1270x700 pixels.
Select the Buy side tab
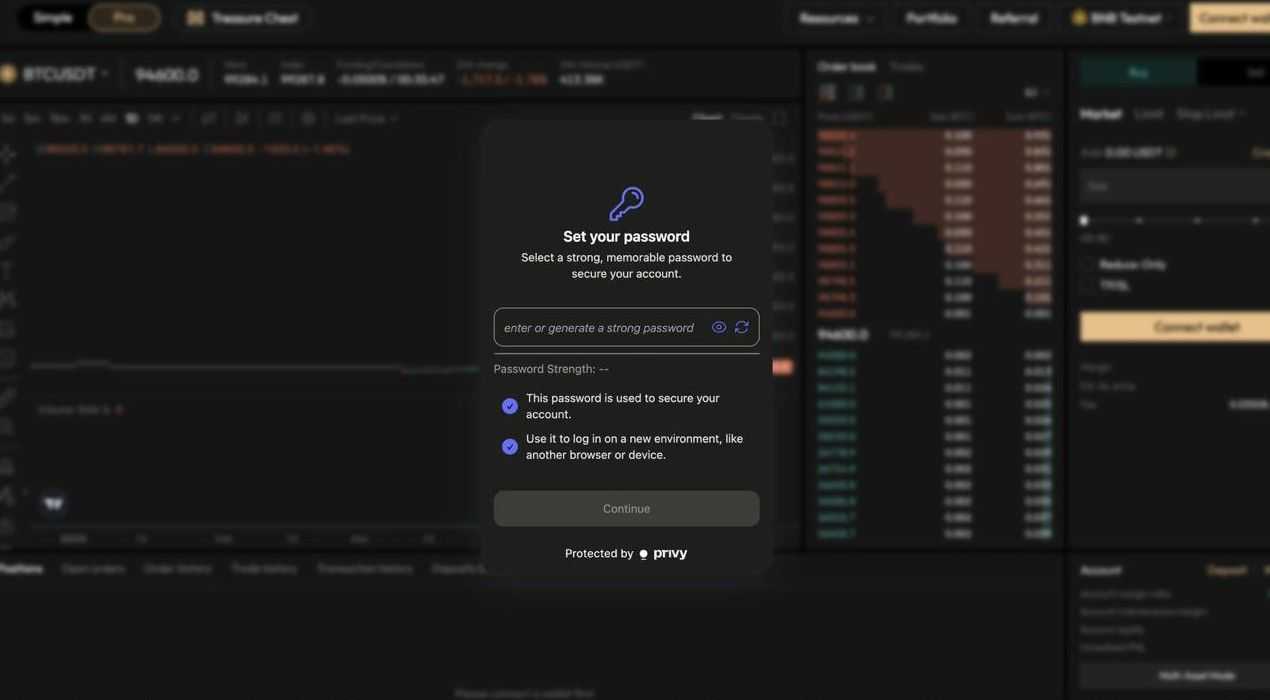click(x=1138, y=72)
